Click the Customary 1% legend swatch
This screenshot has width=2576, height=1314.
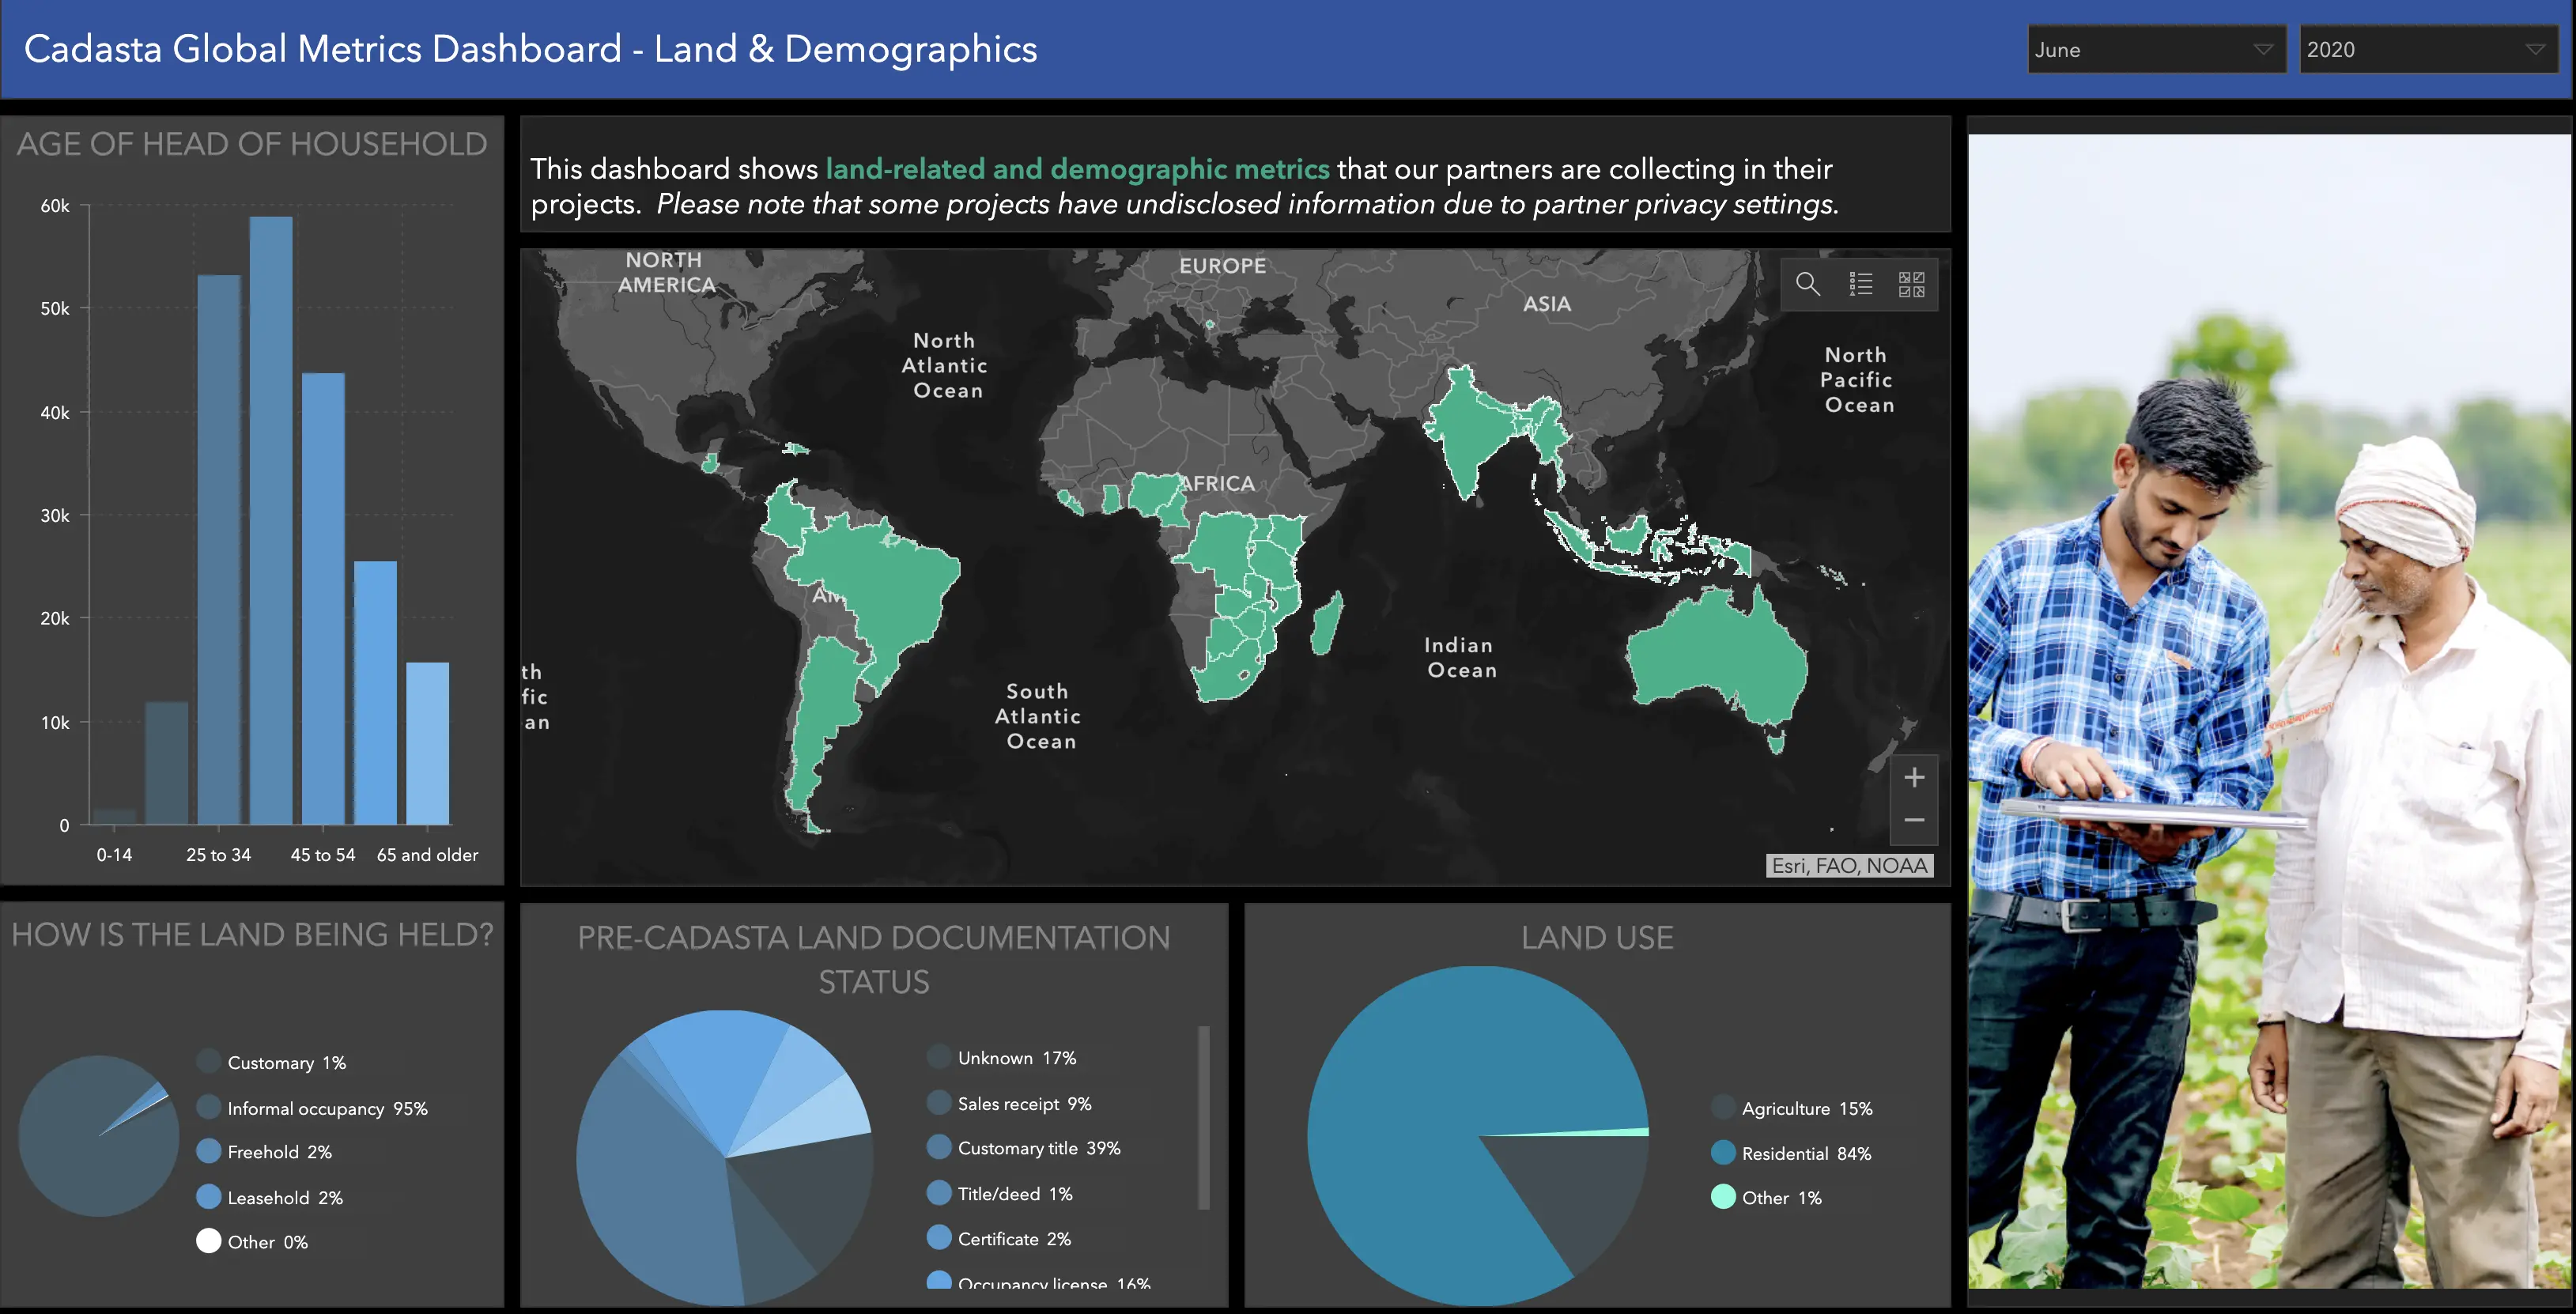click(208, 1061)
